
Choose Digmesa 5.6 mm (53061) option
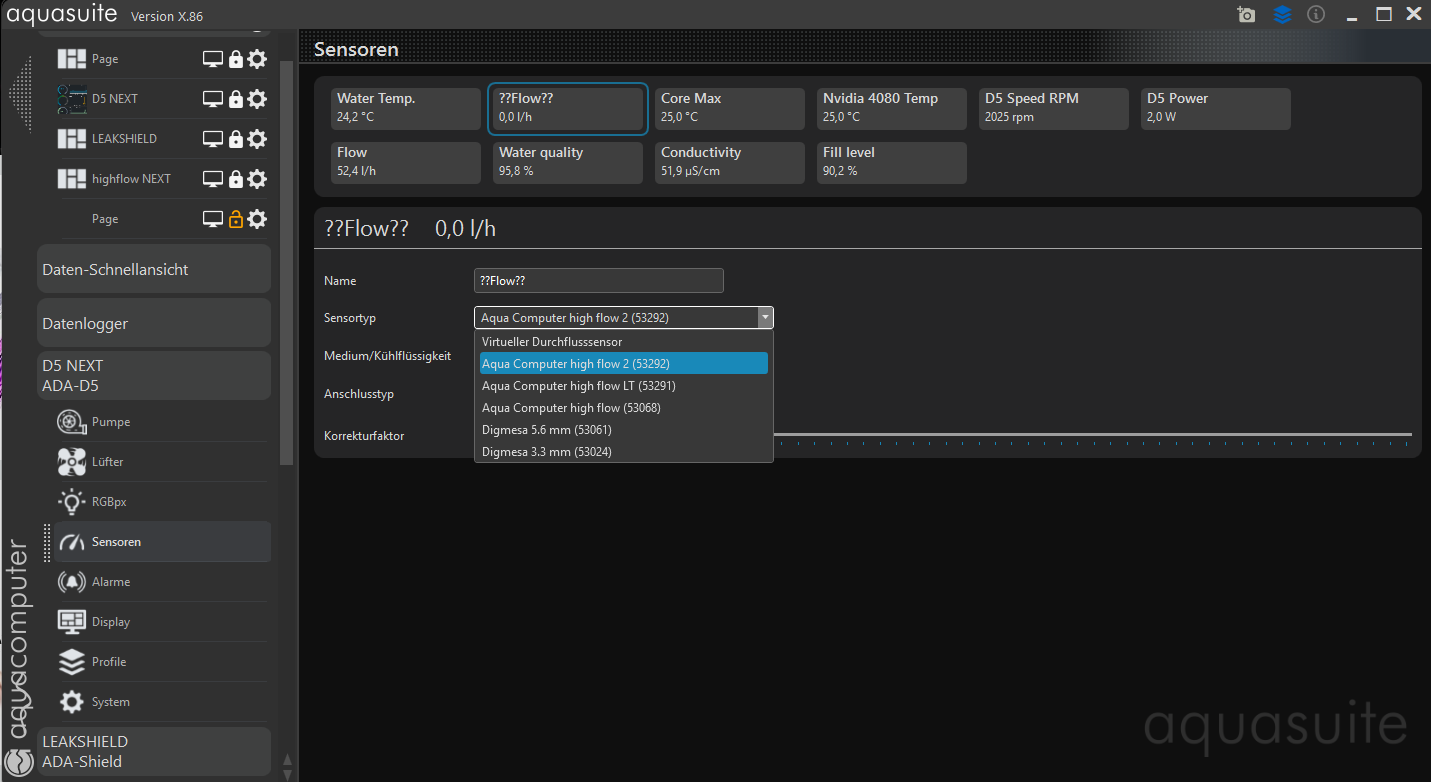pyautogui.click(x=547, y=430)
